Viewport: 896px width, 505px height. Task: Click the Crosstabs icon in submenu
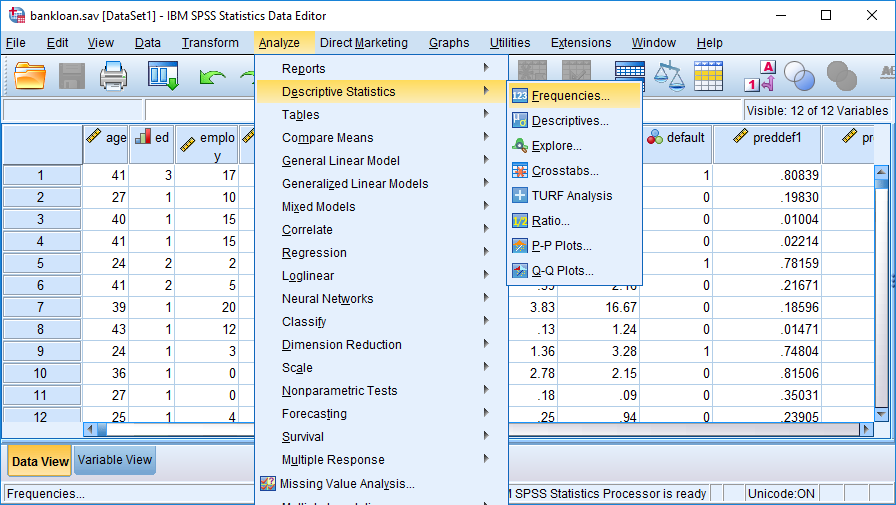[x=519, y=171]
